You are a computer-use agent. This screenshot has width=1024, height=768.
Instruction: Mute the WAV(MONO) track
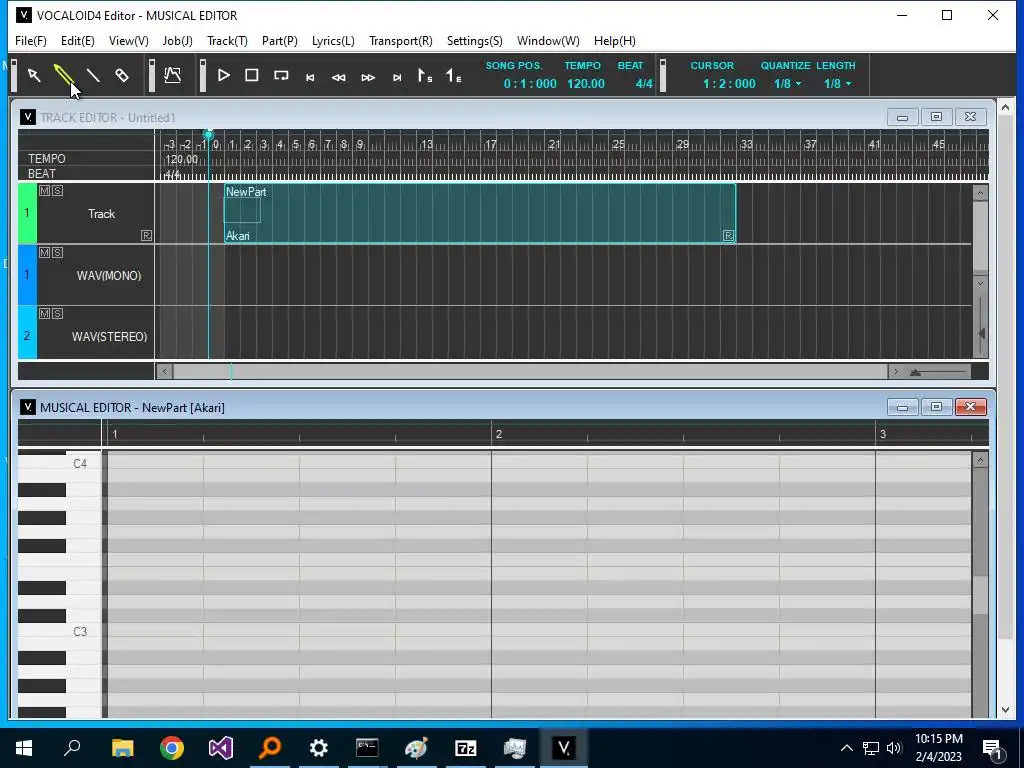click(x=44, y=253)
